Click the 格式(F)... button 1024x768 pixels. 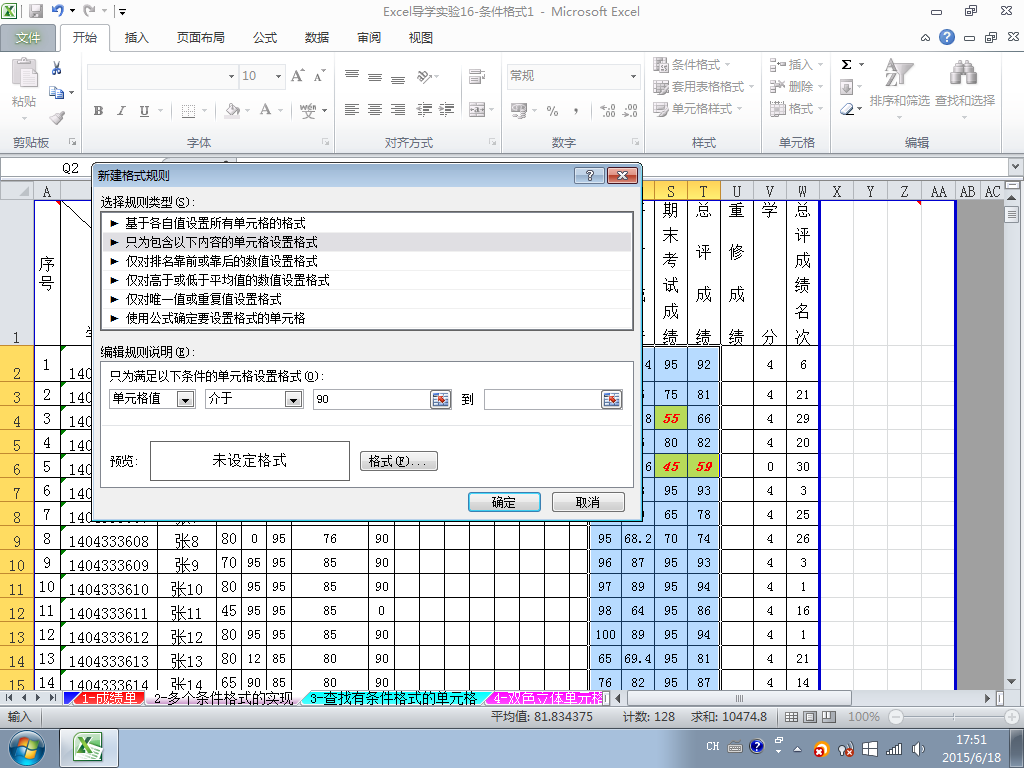pos(398,461)
